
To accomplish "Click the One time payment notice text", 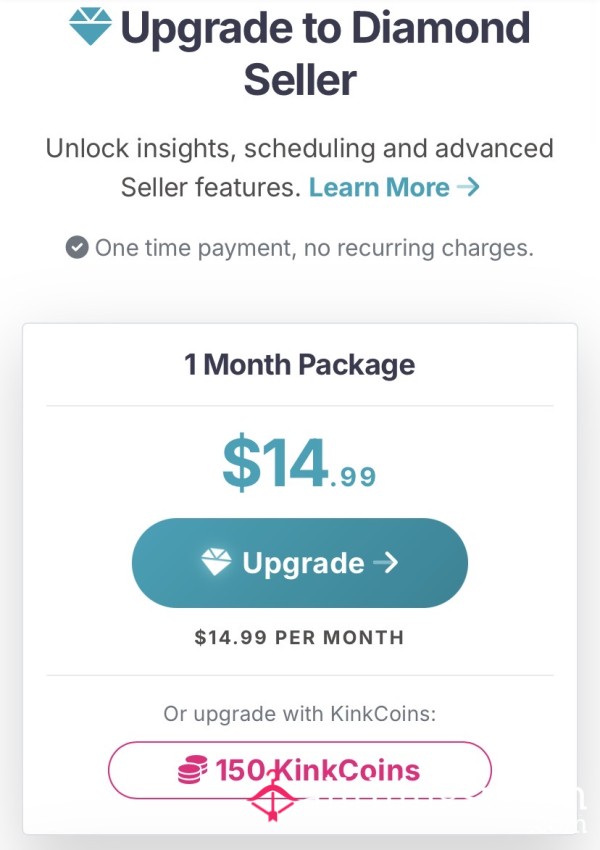I will coord(314,247).
